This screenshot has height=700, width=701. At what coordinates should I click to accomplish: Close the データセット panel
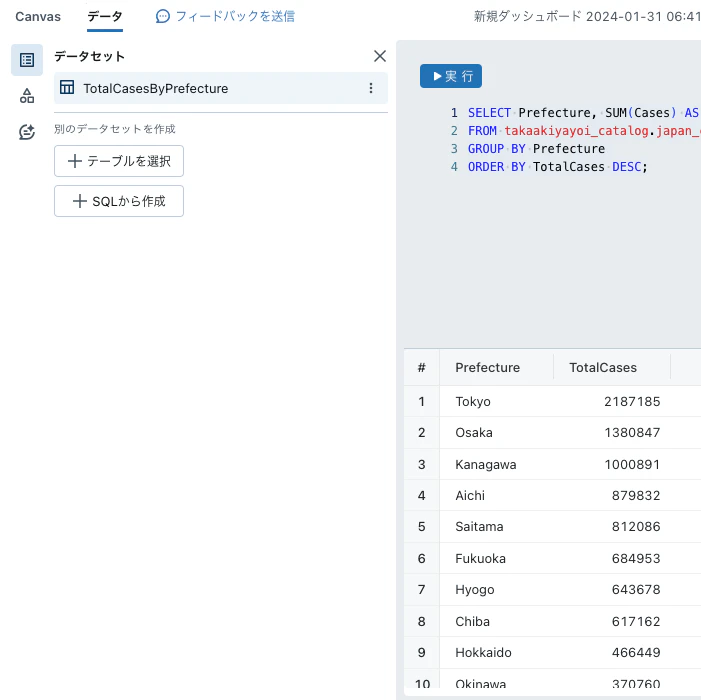pyautogui.click(x=380, y=56)
